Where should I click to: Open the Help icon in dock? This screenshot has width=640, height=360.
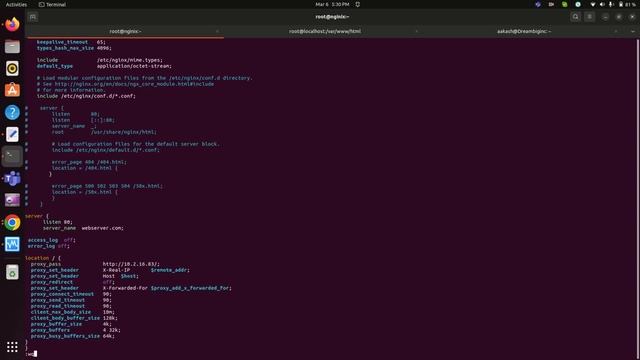pyautogui.click(x=12, y=112)
